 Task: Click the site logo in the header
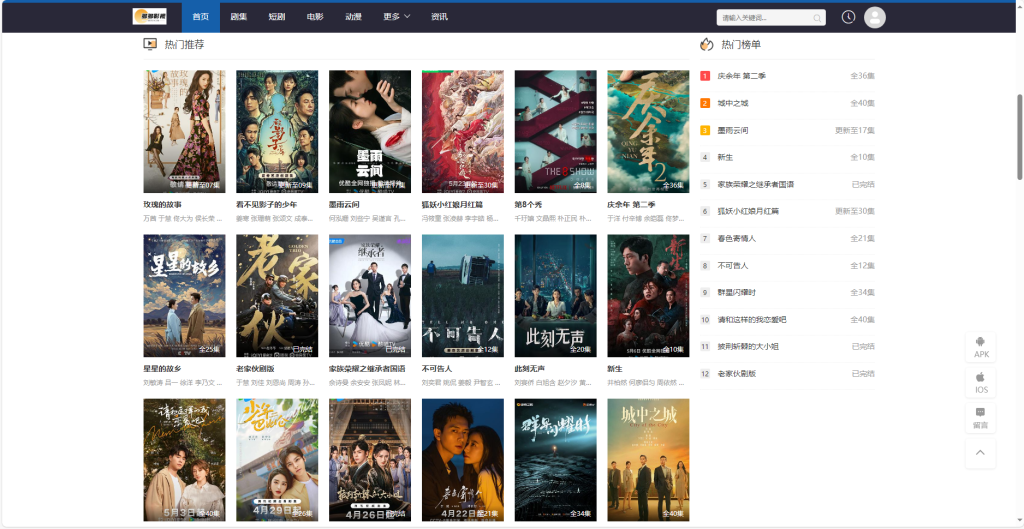tap(149, 17)
